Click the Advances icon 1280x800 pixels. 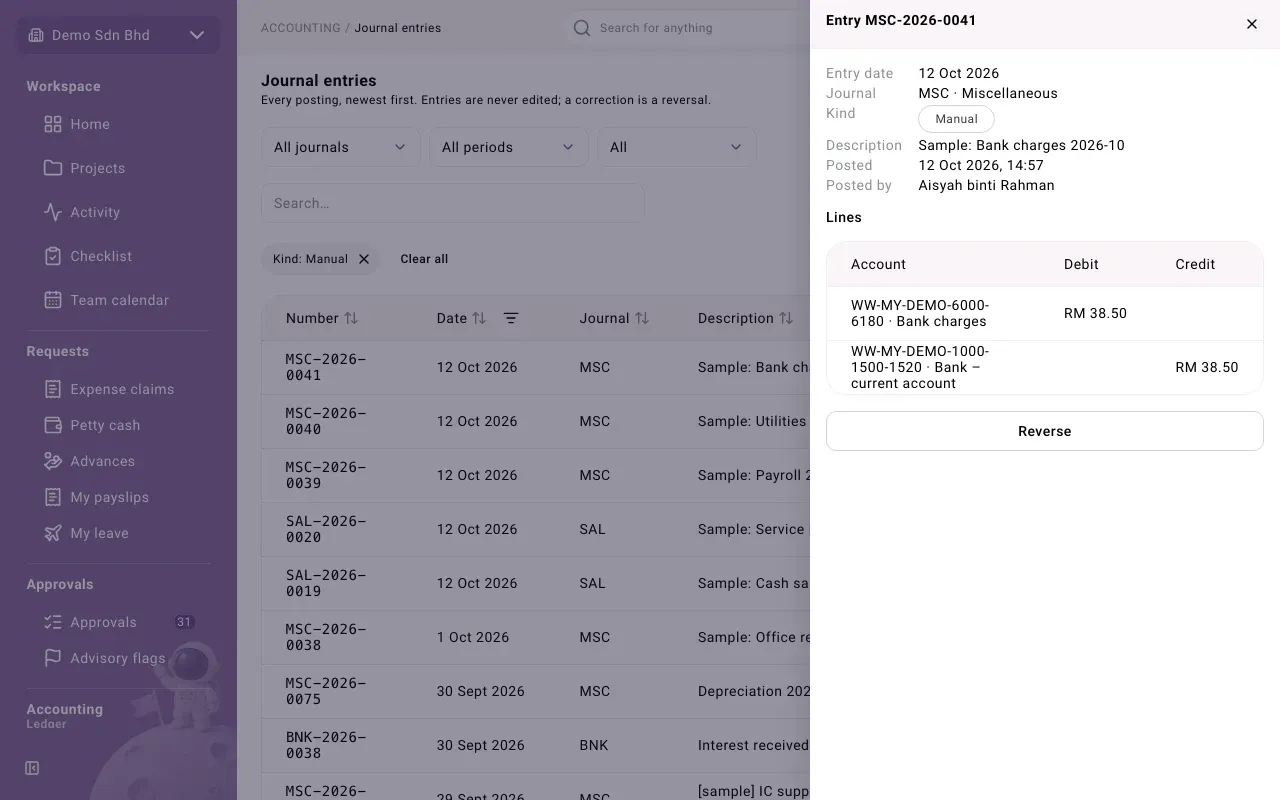pos(53,461)
